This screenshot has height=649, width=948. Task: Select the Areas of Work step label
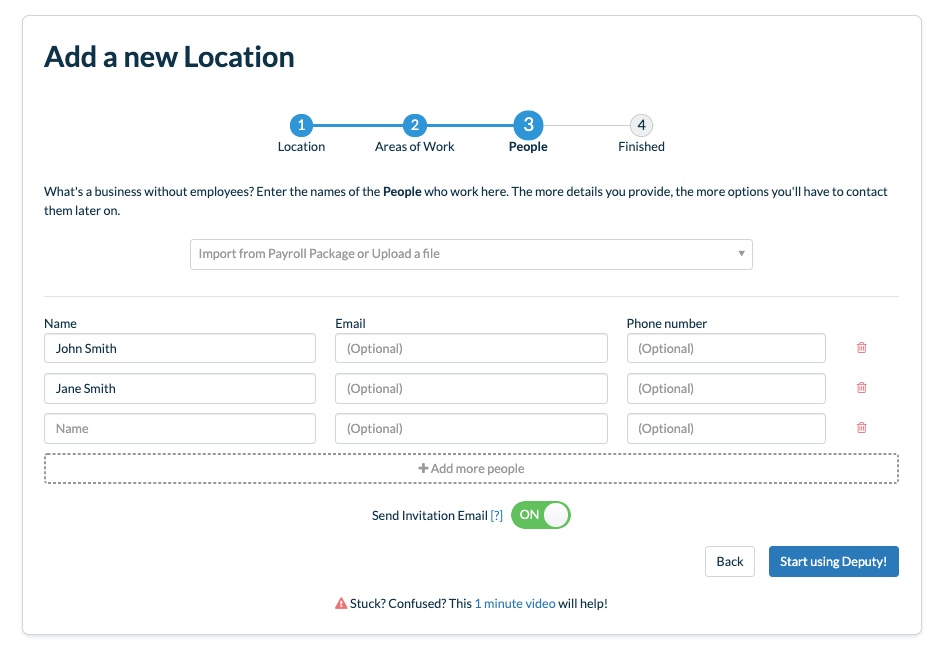pos(414,146)
